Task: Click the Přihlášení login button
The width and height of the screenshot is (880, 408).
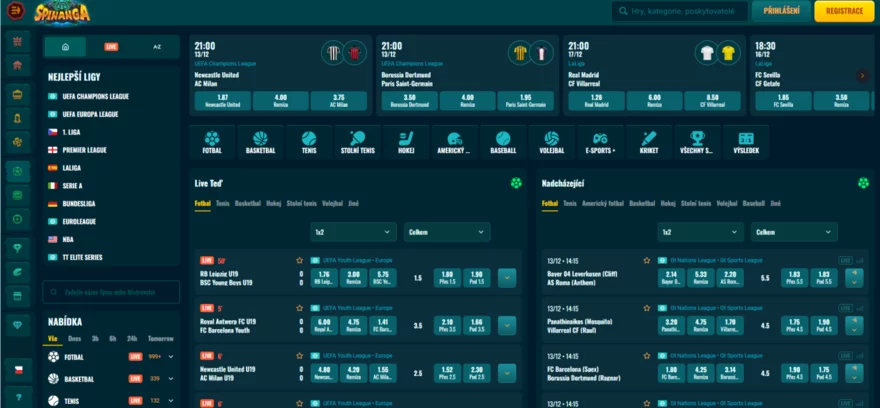Action: point(780,12)
